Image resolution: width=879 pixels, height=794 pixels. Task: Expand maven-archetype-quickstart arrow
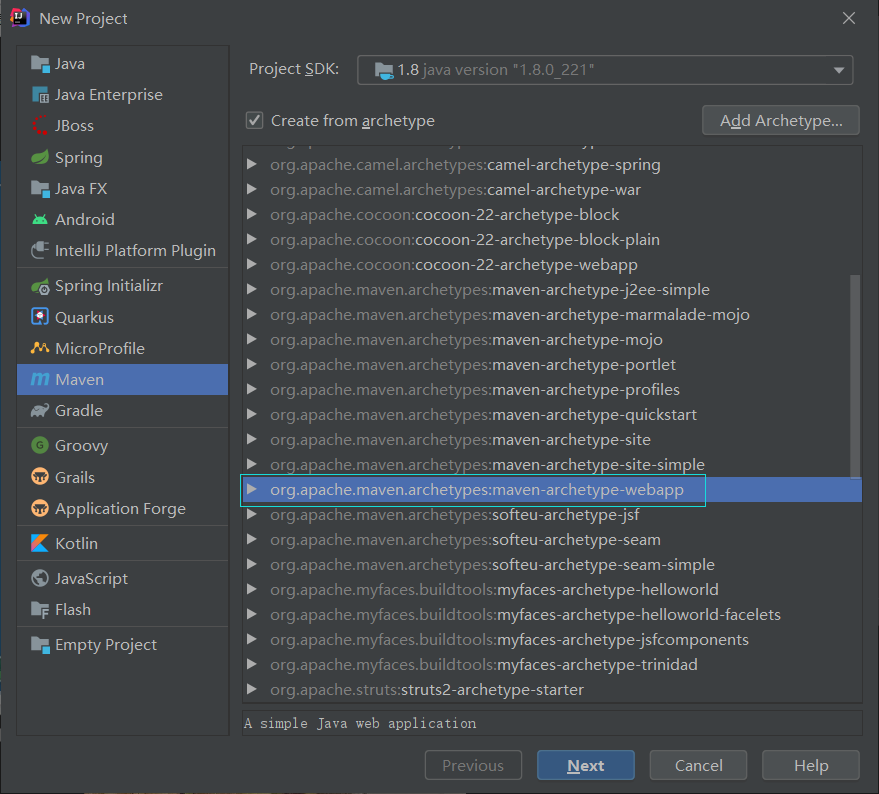(x=252, y=414)
